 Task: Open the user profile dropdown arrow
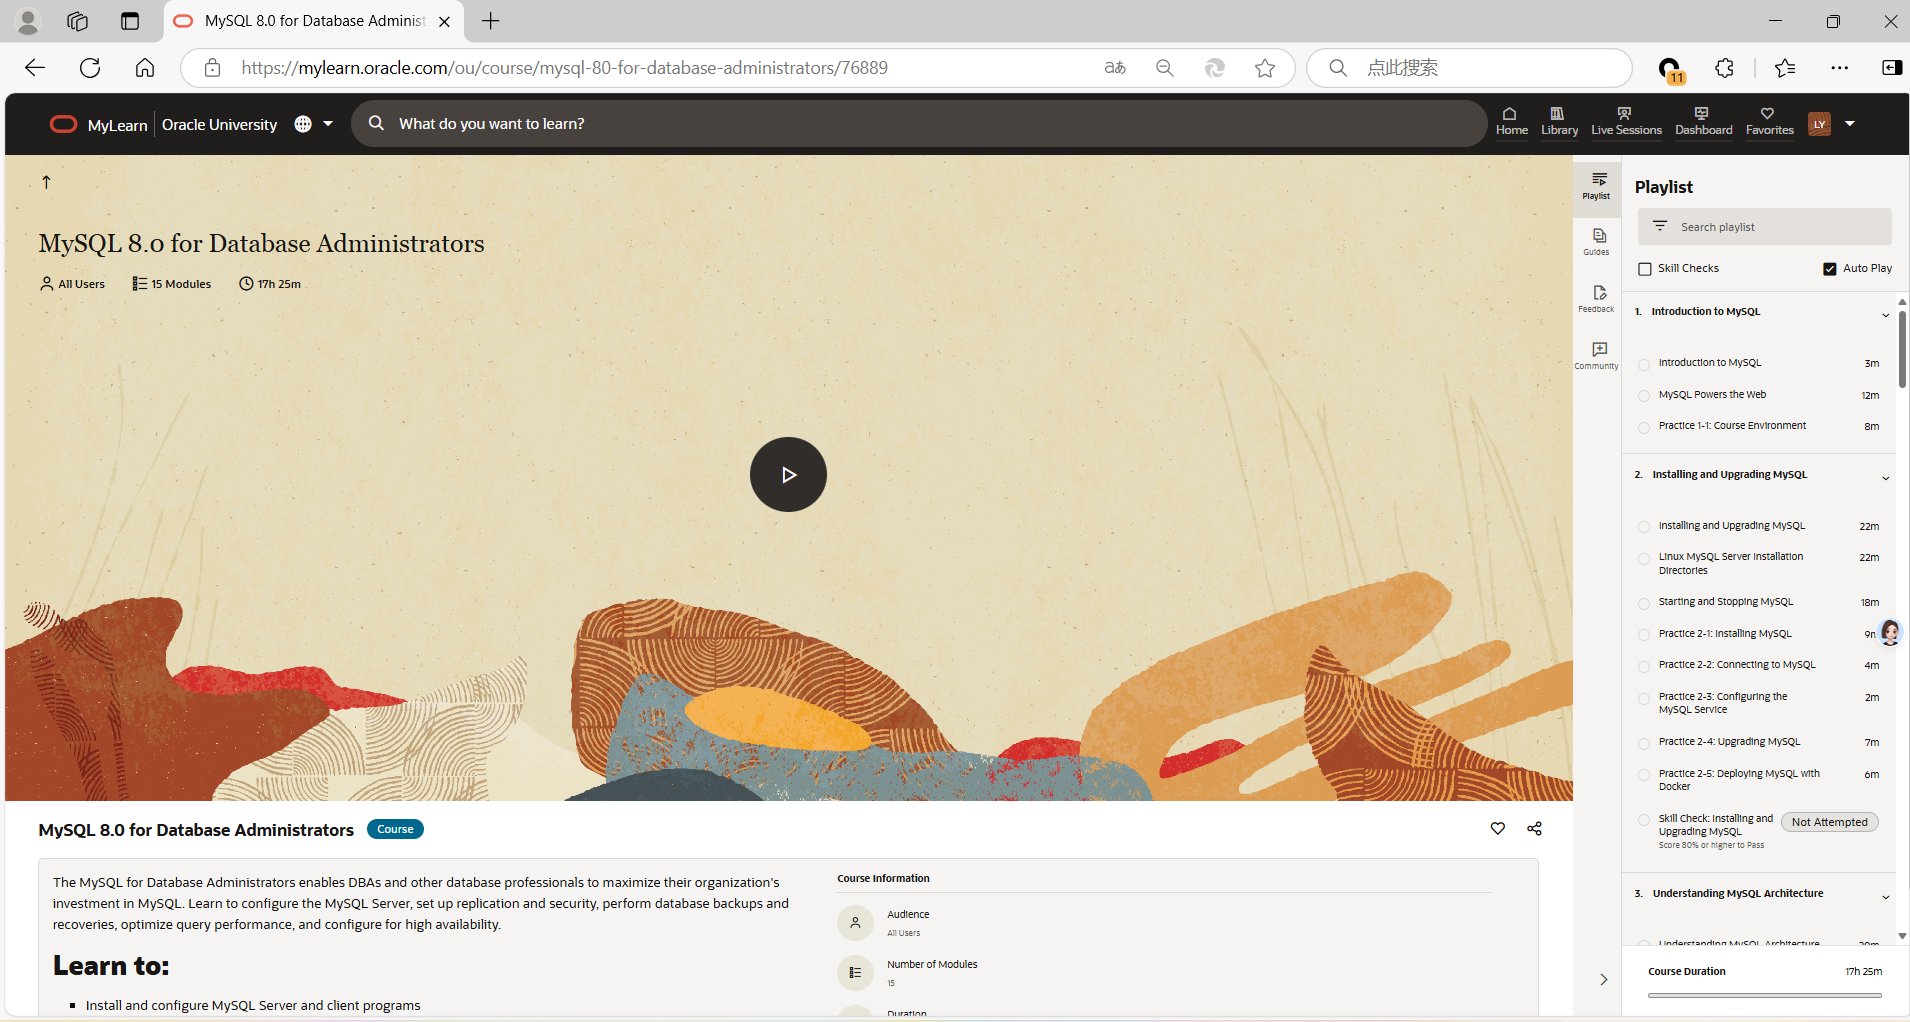[x=1850, y=124]
